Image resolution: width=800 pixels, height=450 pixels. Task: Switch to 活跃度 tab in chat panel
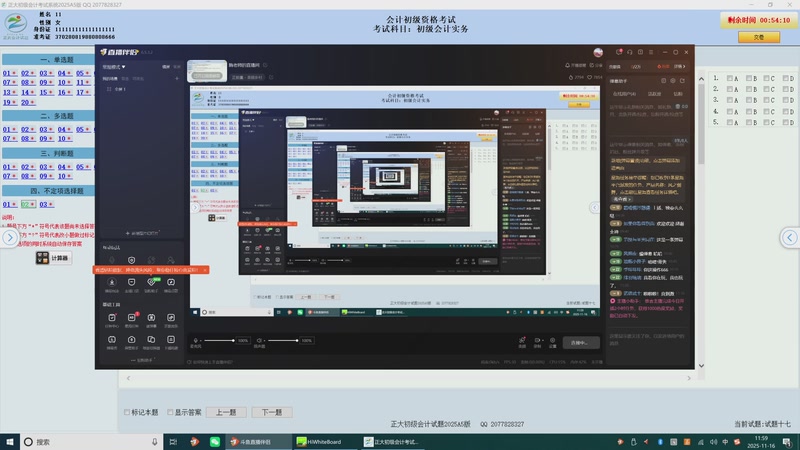click(655, 94)
